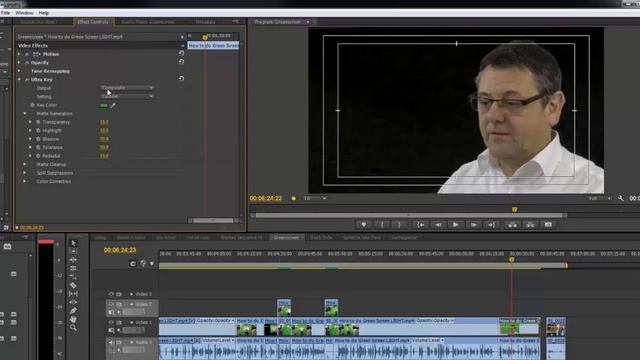Screen dimensions: 640x360
Task: Open playback resolution Full dropdown
Action: [x=600, y=198]
